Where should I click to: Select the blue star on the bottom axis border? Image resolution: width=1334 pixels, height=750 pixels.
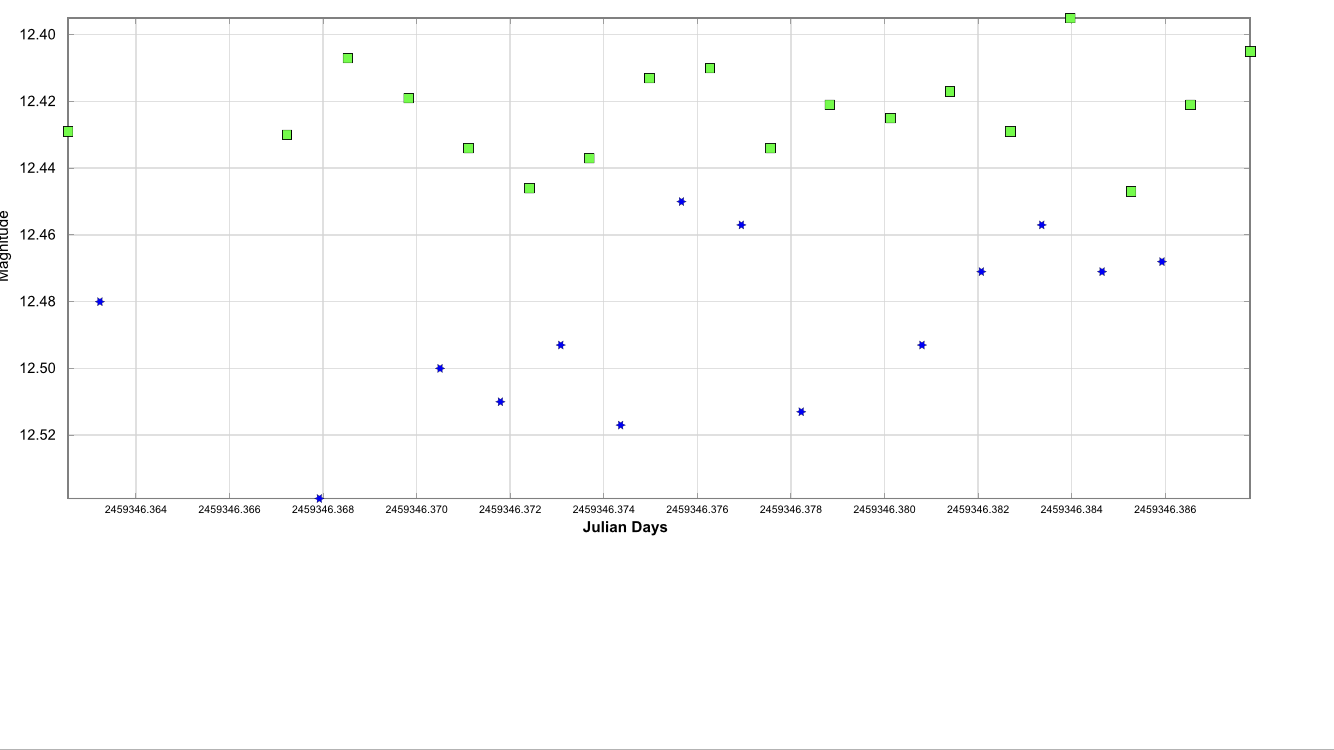[x=319, y=498]
